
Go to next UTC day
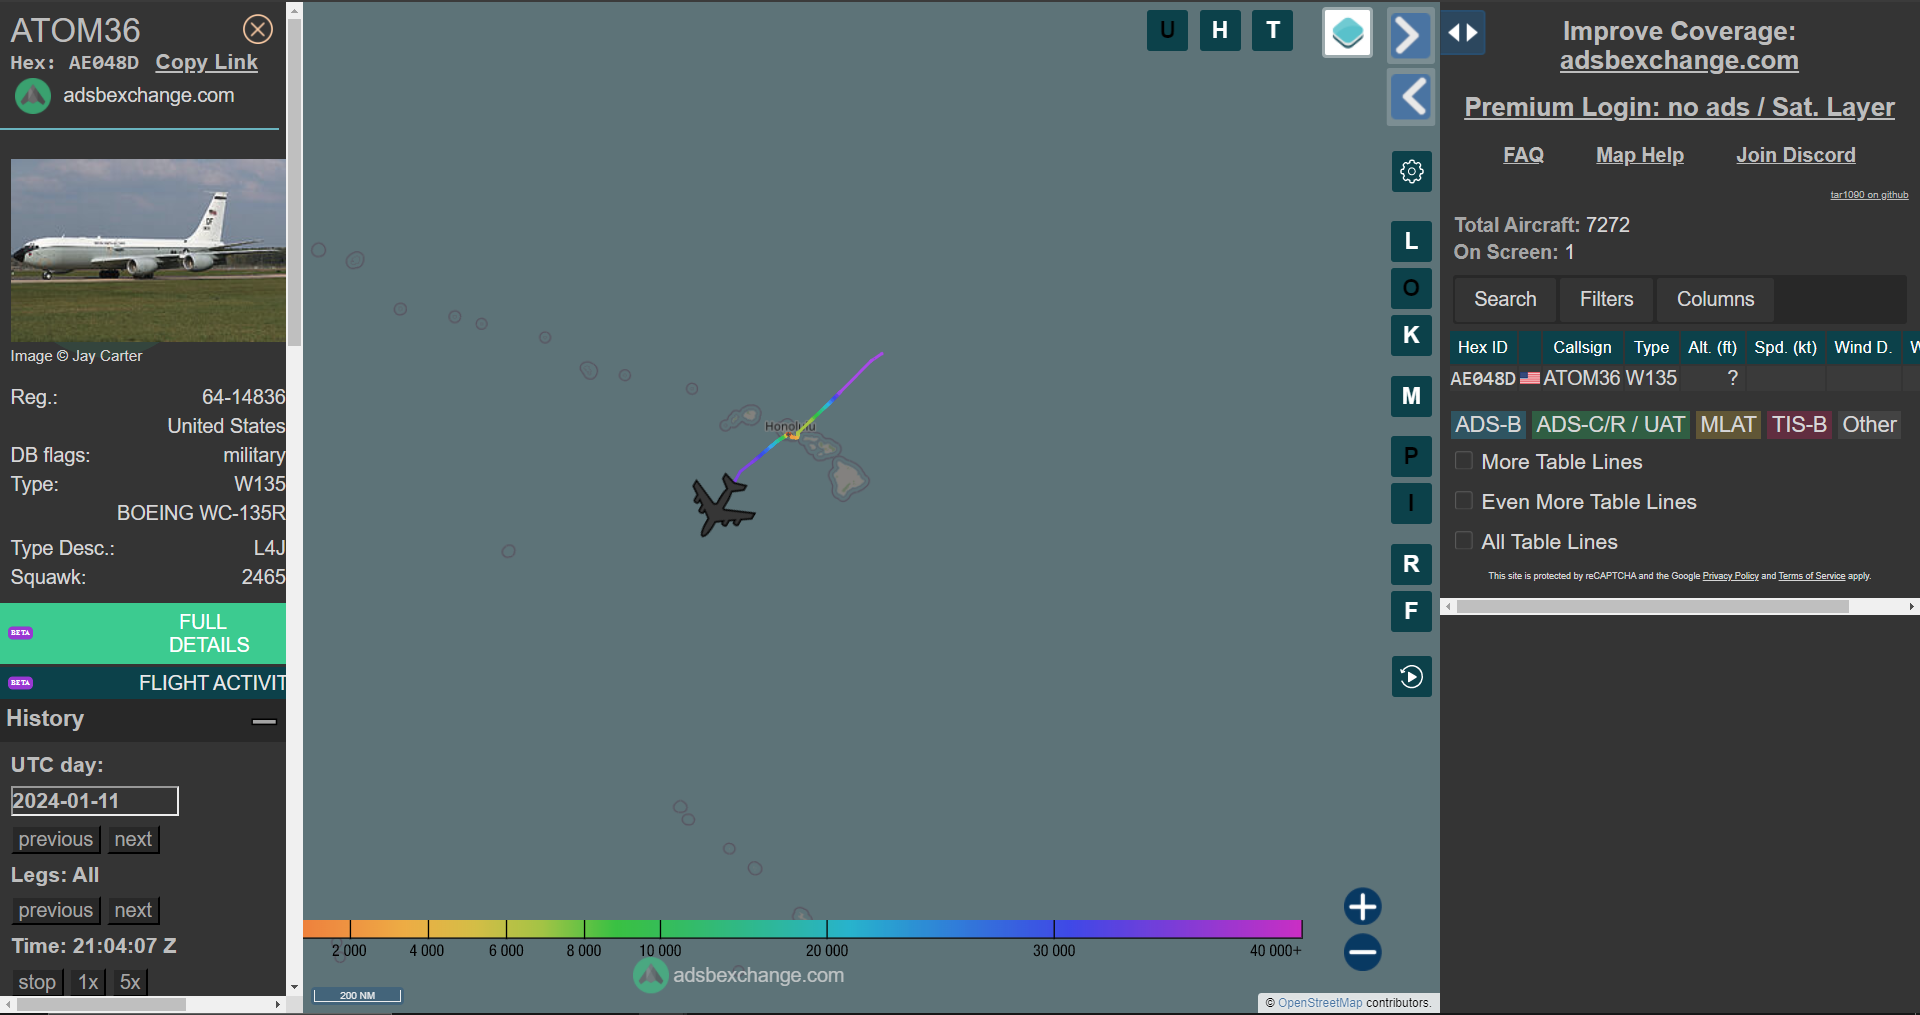(133, 839)
